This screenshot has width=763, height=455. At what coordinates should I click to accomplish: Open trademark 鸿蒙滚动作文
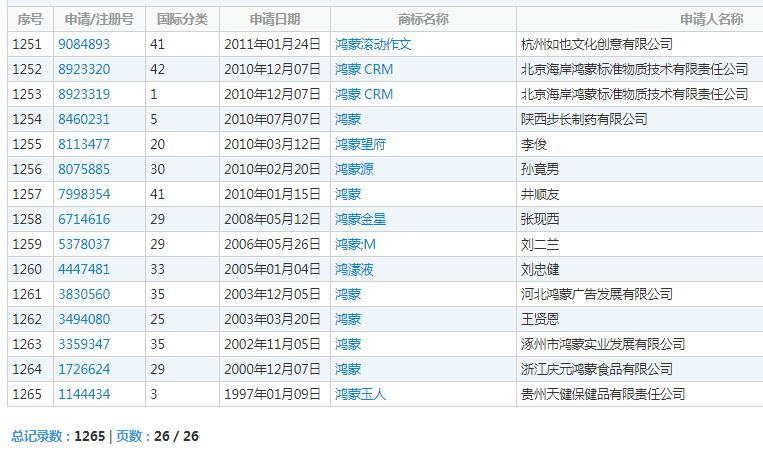373,44
